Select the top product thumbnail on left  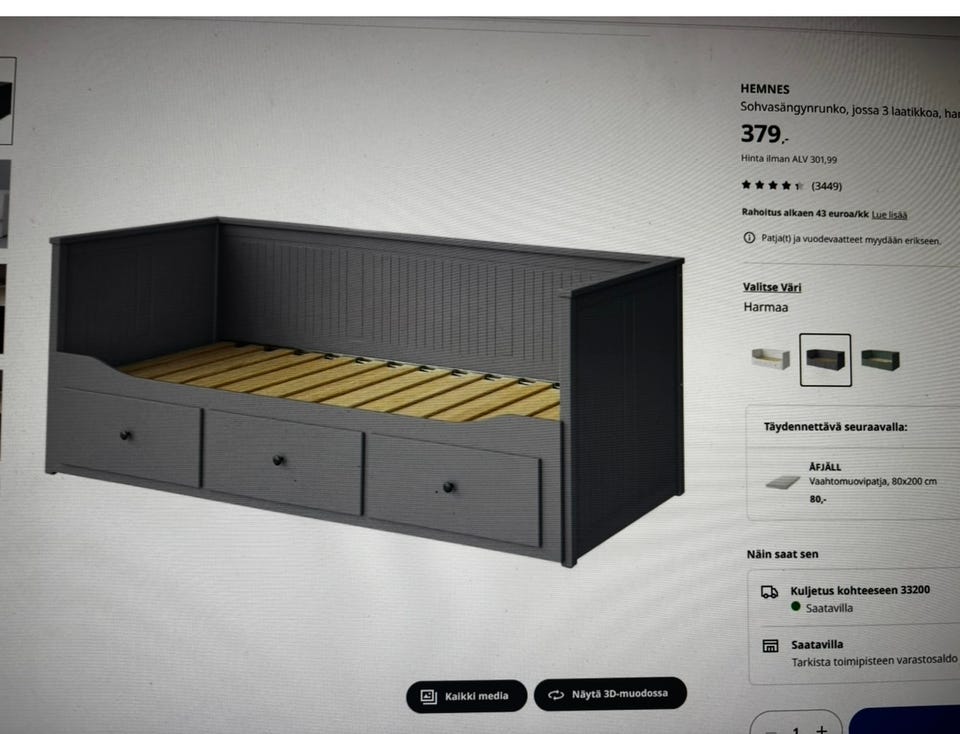pyautogui.click(x=7, y=101)
